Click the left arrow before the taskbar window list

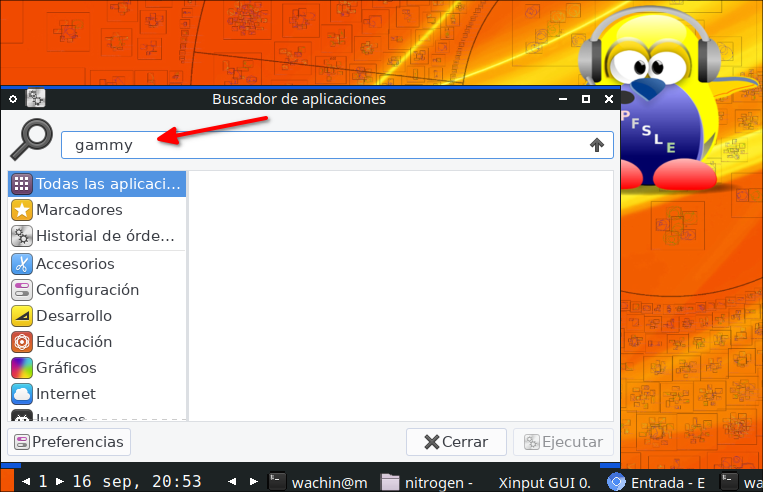pyautogui.click(x=232, y=482)
